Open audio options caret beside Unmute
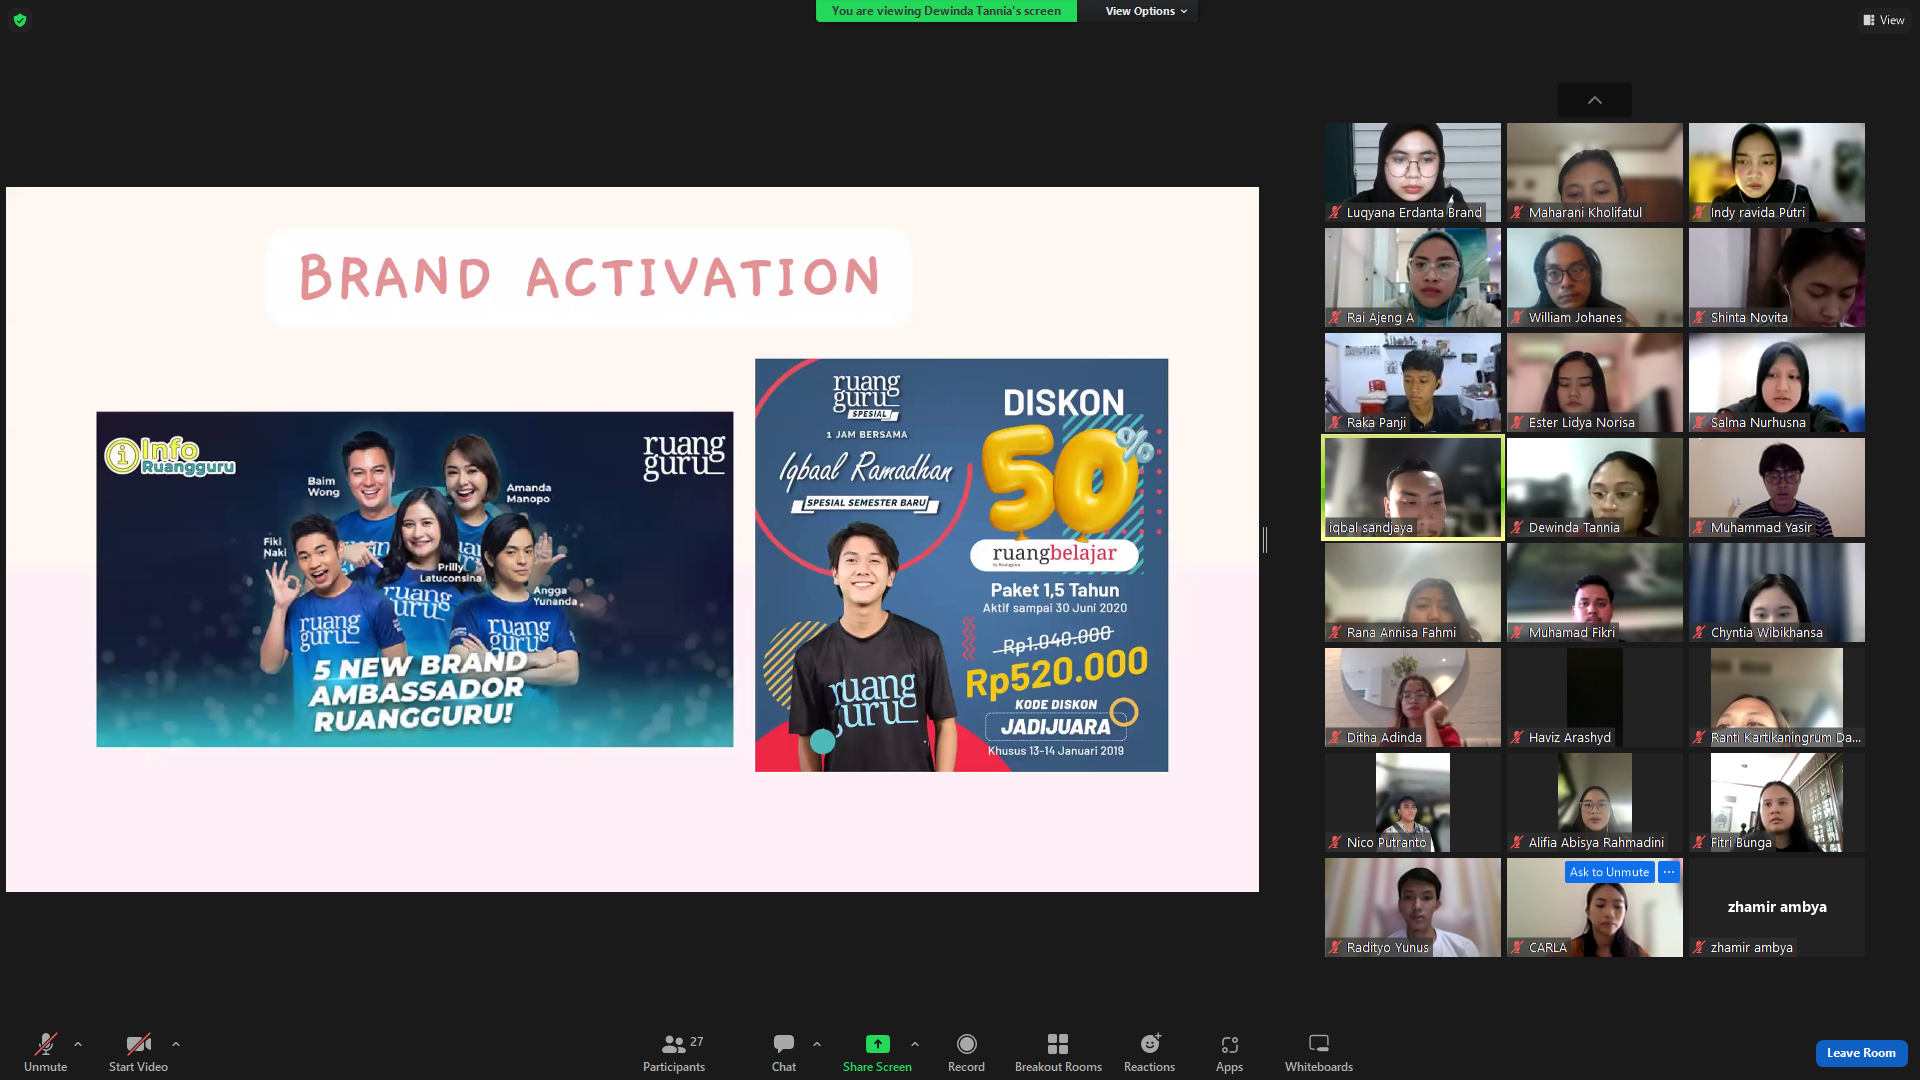Viewport: 1920px width, 1080px height. (78, 1044)
